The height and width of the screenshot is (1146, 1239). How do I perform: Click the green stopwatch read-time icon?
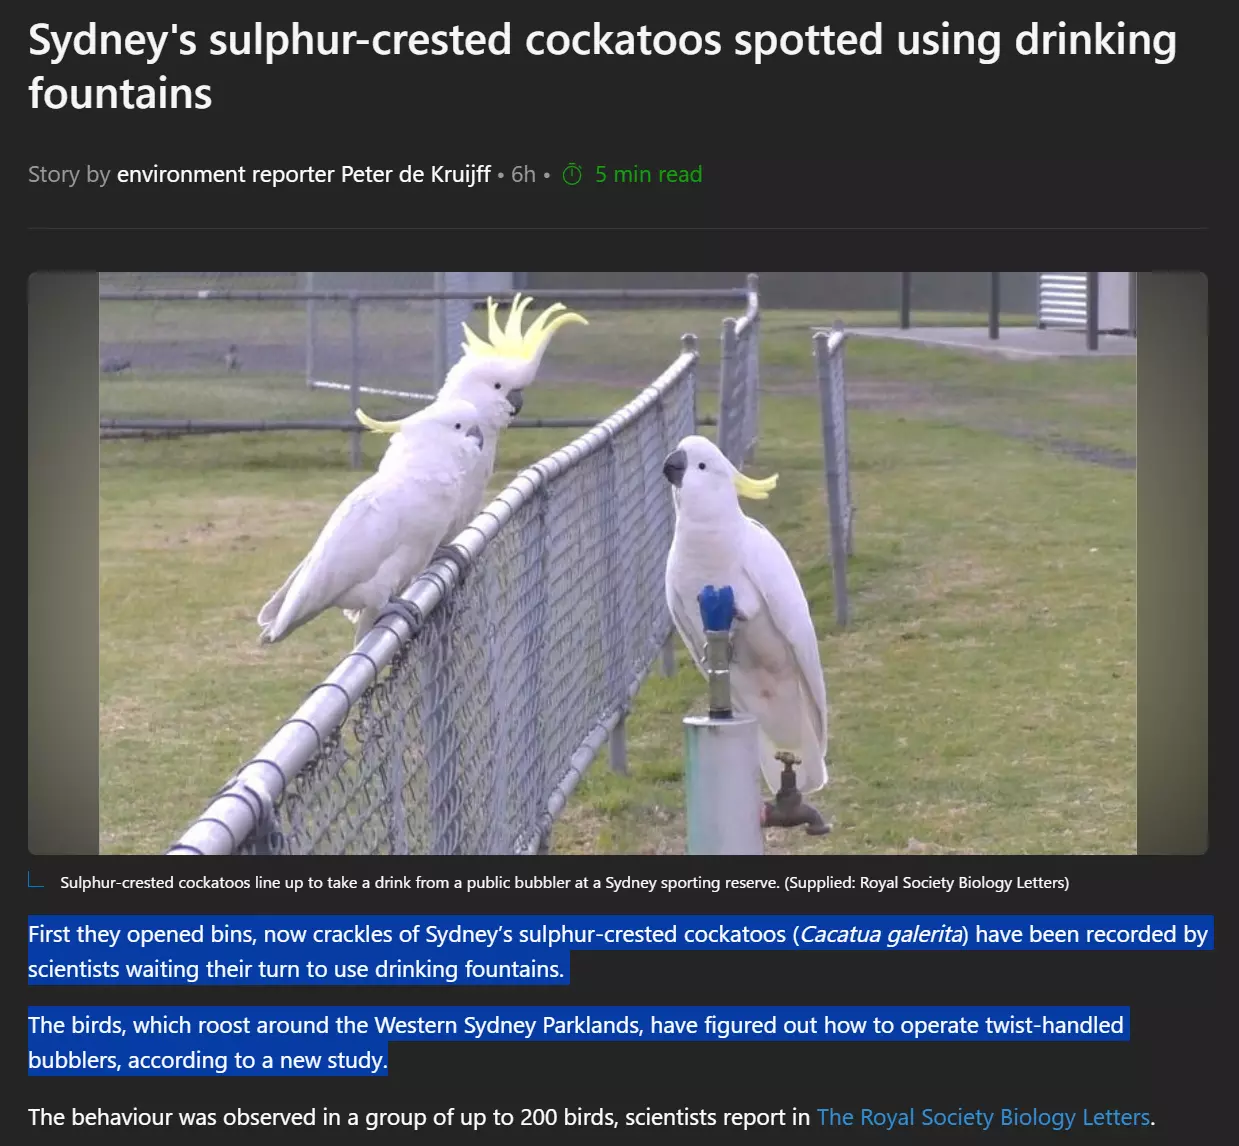click(x=572, y=175)
